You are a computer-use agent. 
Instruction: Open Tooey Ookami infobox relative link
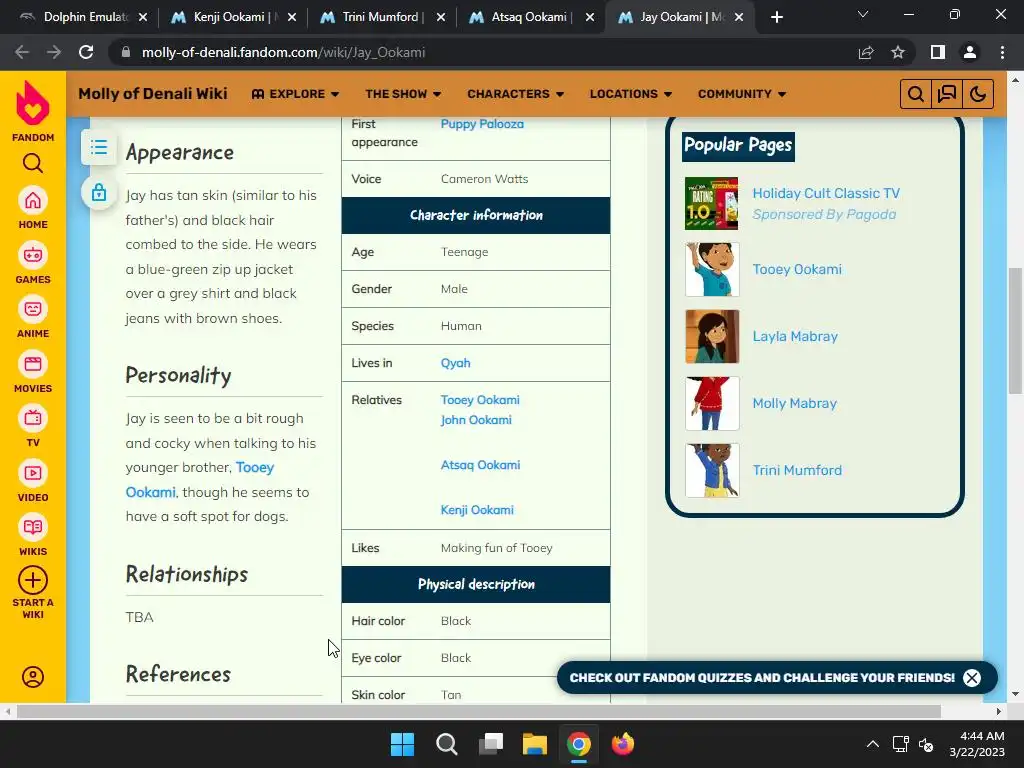tap(480, 400)
